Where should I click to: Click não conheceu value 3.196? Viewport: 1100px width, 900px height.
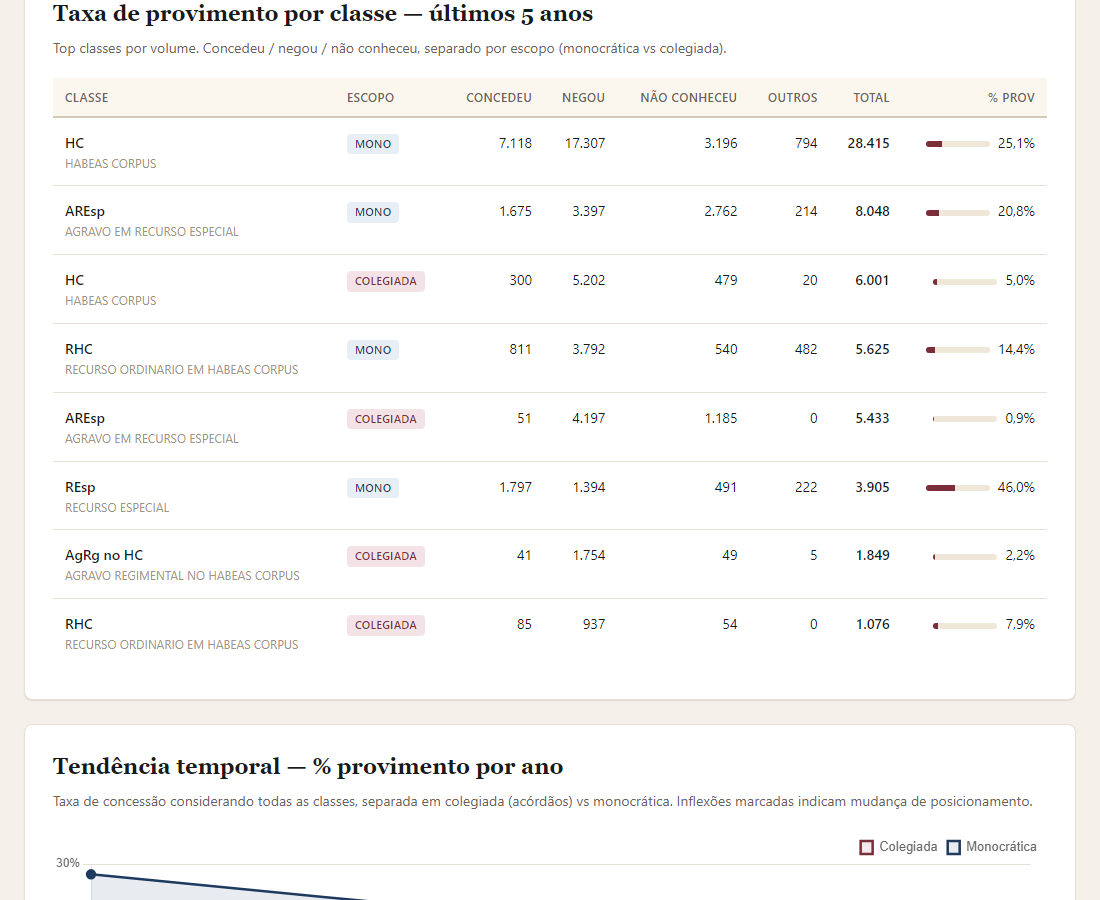point(720,143)
